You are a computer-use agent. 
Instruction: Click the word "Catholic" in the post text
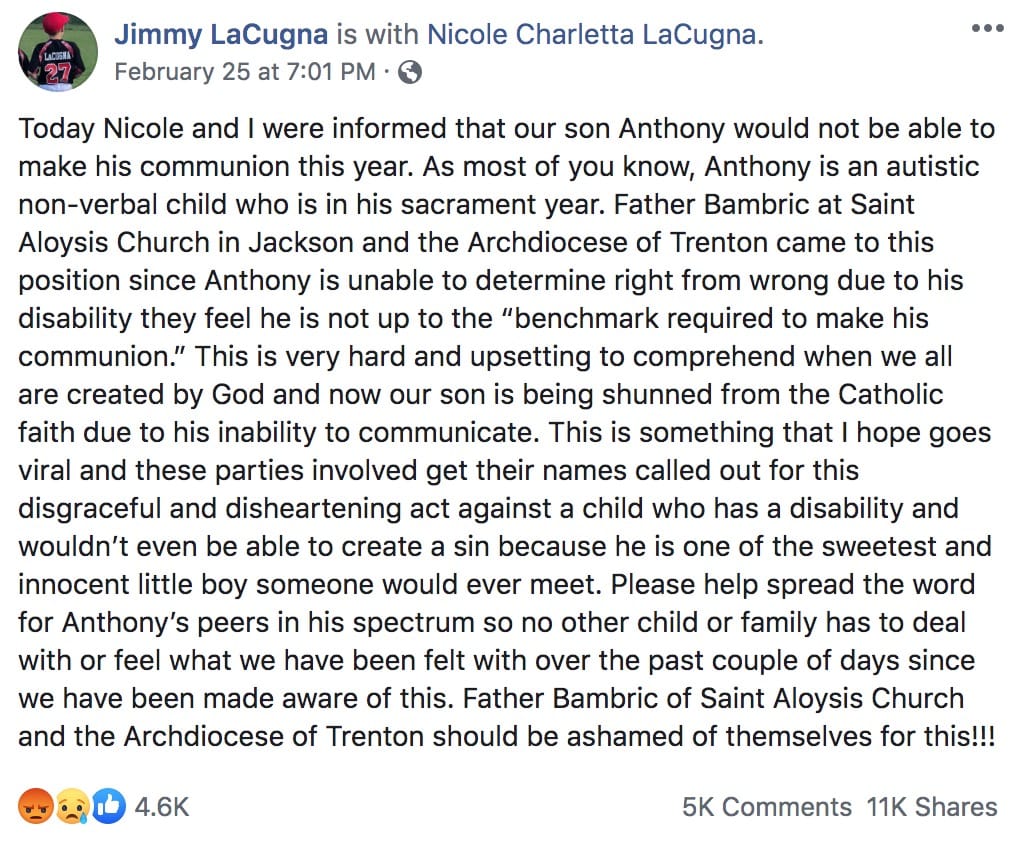click(891, 394)
